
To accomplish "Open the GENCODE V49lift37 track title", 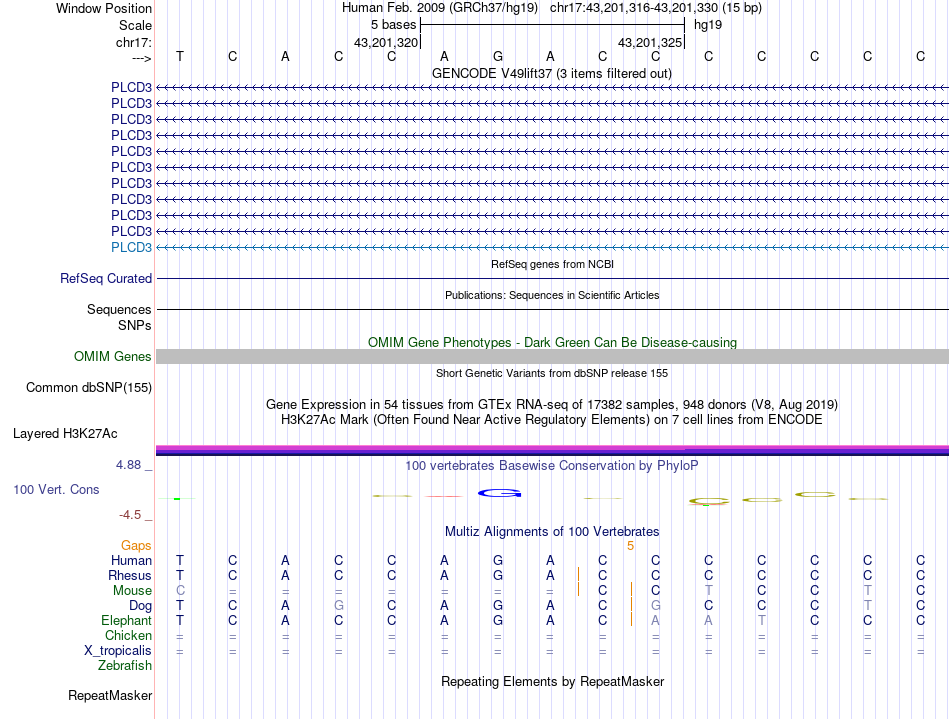I will pos(551,73).
